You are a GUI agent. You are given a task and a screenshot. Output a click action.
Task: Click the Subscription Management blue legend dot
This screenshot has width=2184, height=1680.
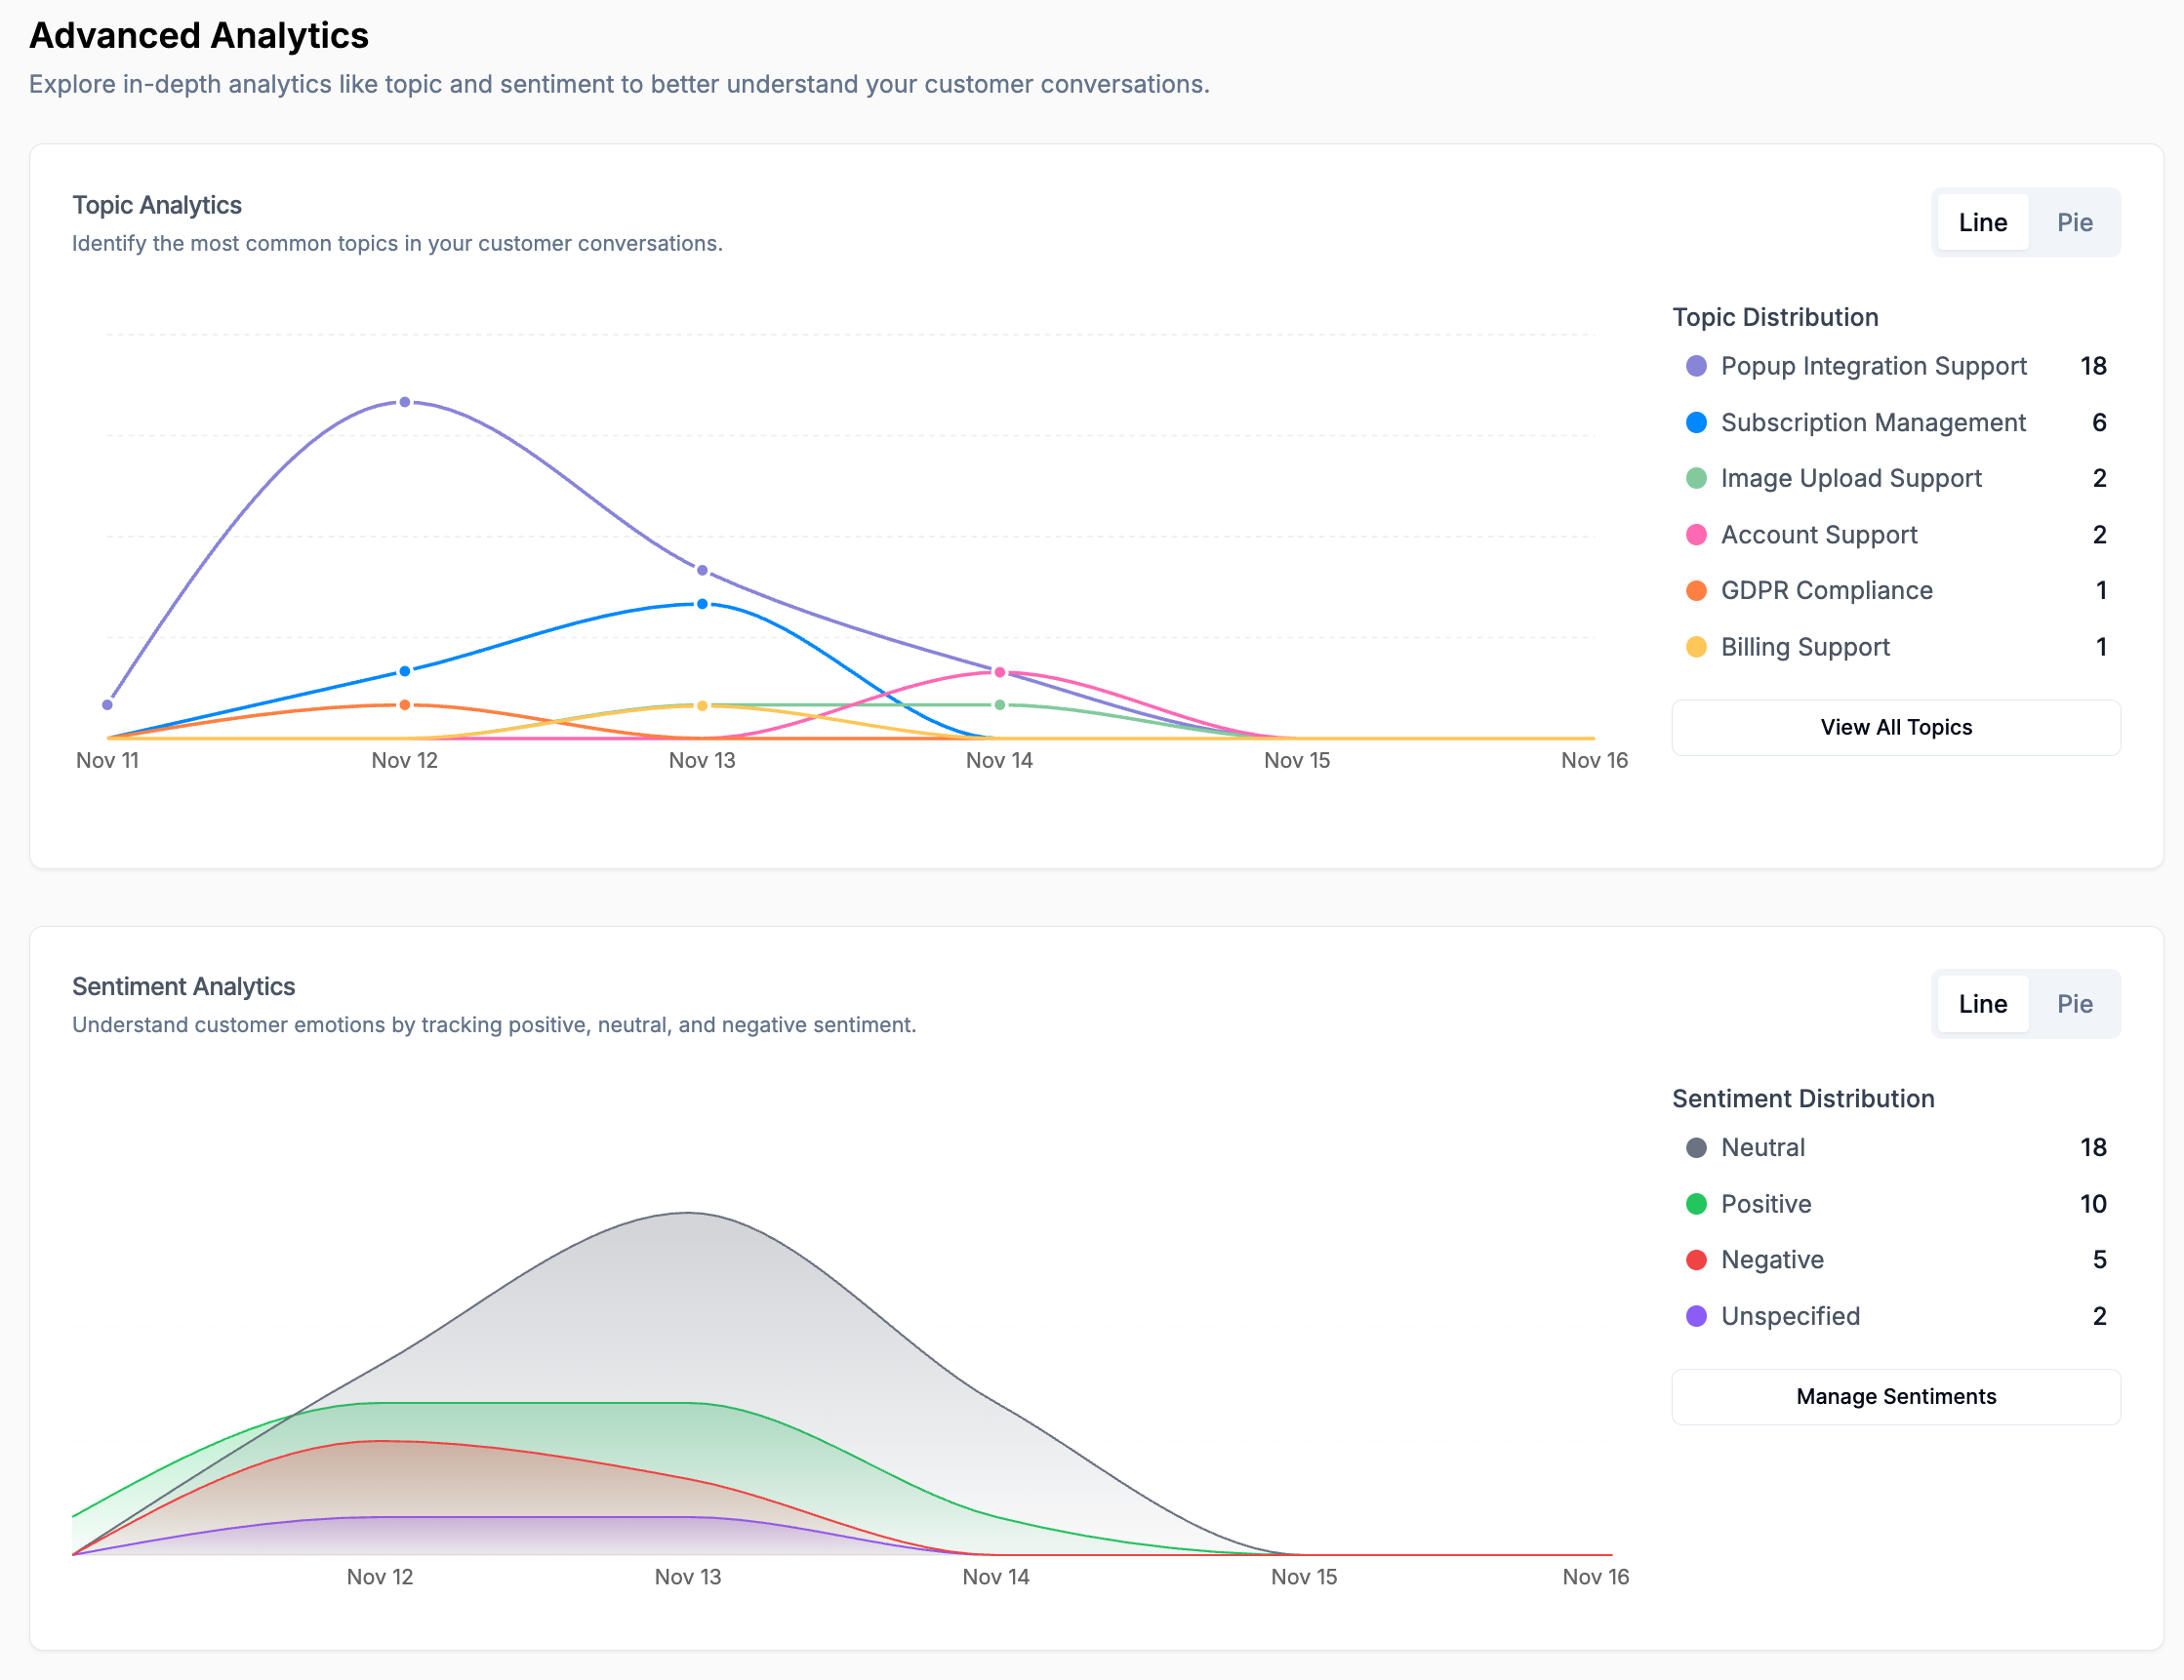1696,422
